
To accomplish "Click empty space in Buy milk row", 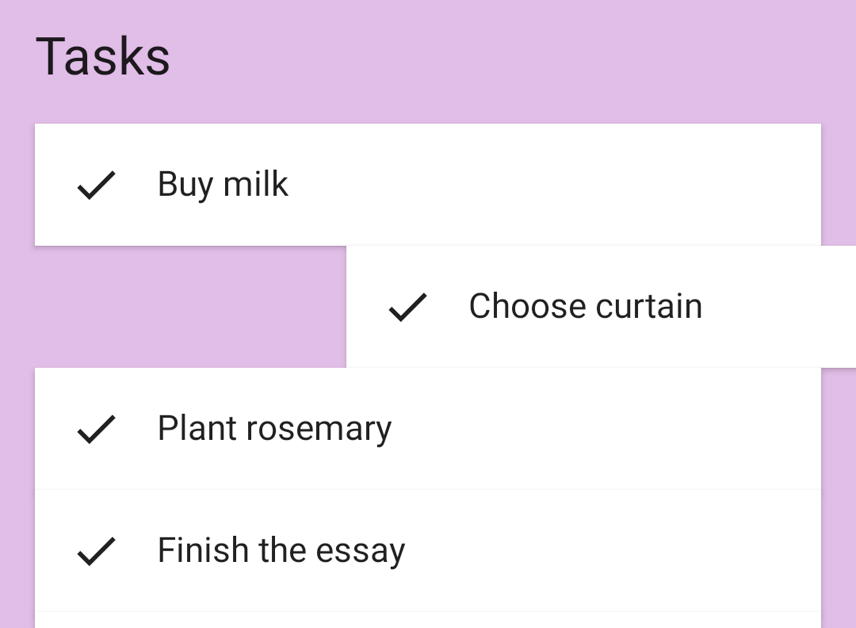I will coord(560,185).
